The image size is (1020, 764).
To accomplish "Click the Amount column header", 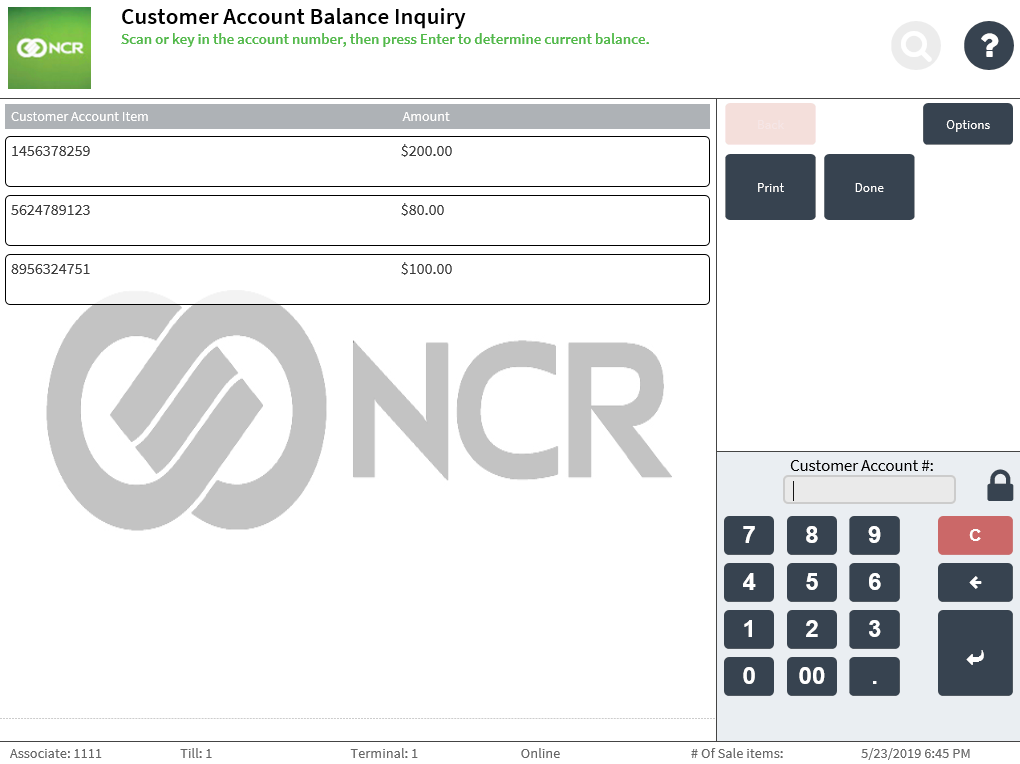I will (426, 117).
